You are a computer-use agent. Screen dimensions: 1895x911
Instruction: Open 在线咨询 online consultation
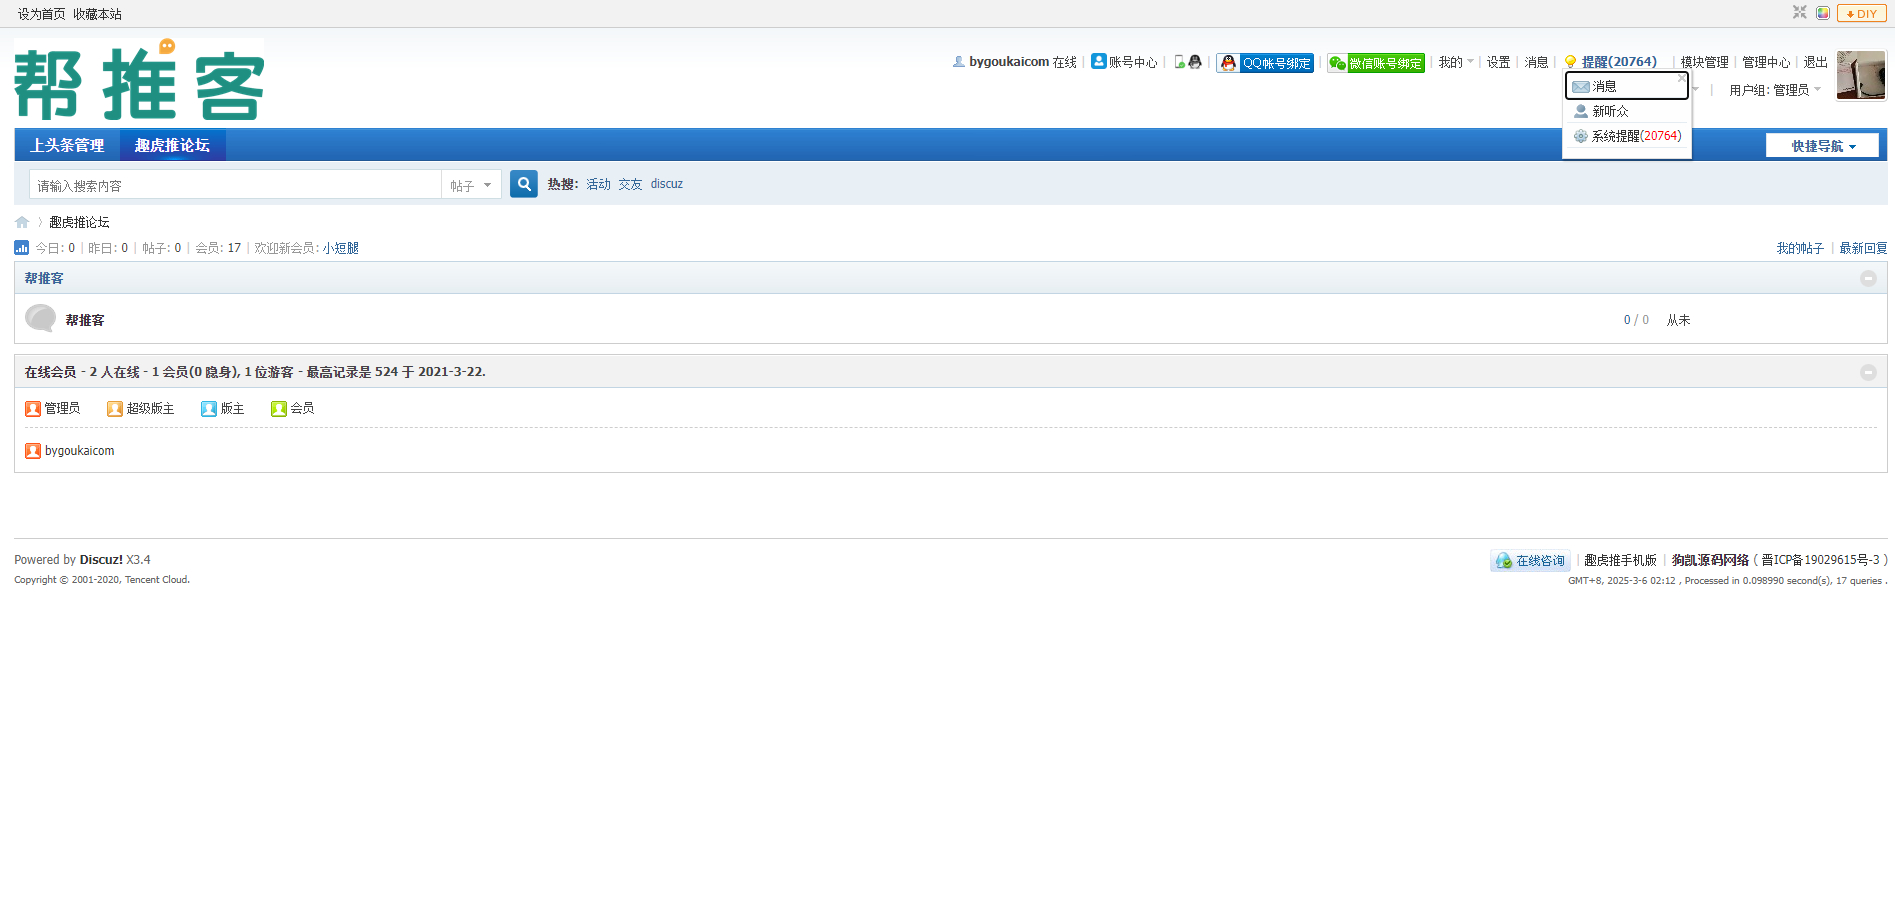(x=1530, y=561)
